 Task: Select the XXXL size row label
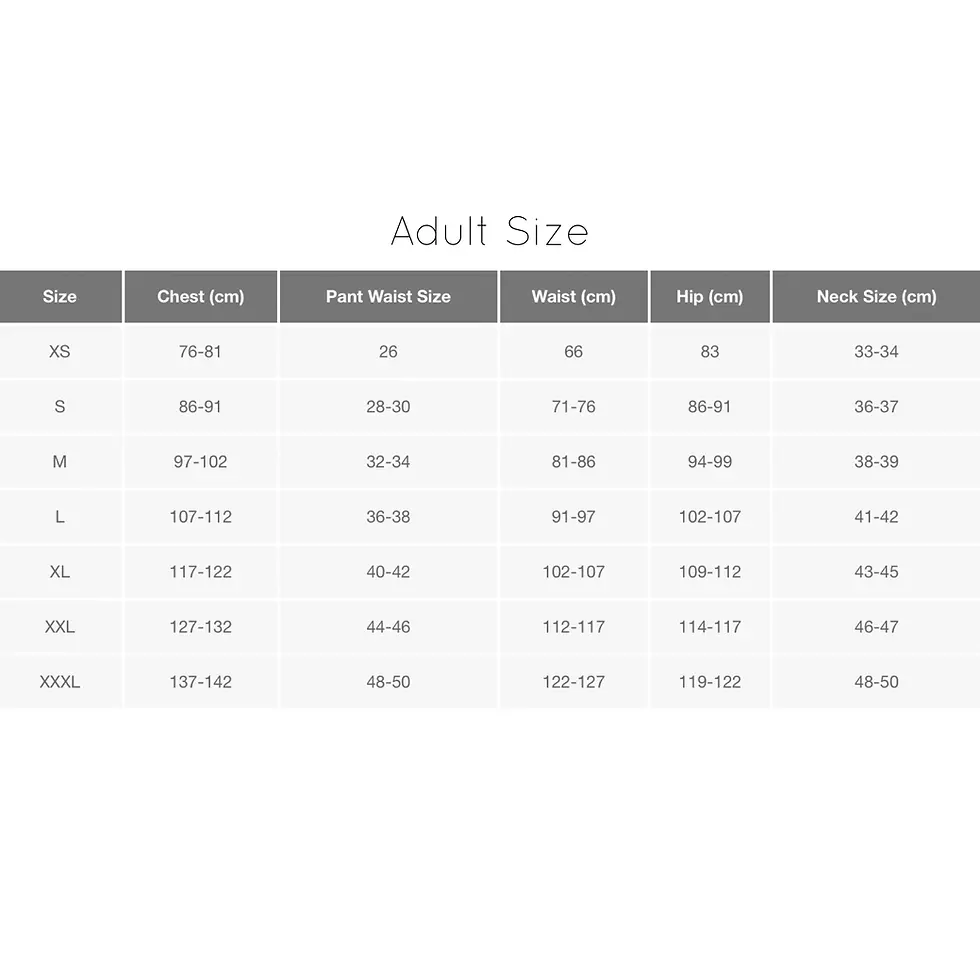coord(60,682)
